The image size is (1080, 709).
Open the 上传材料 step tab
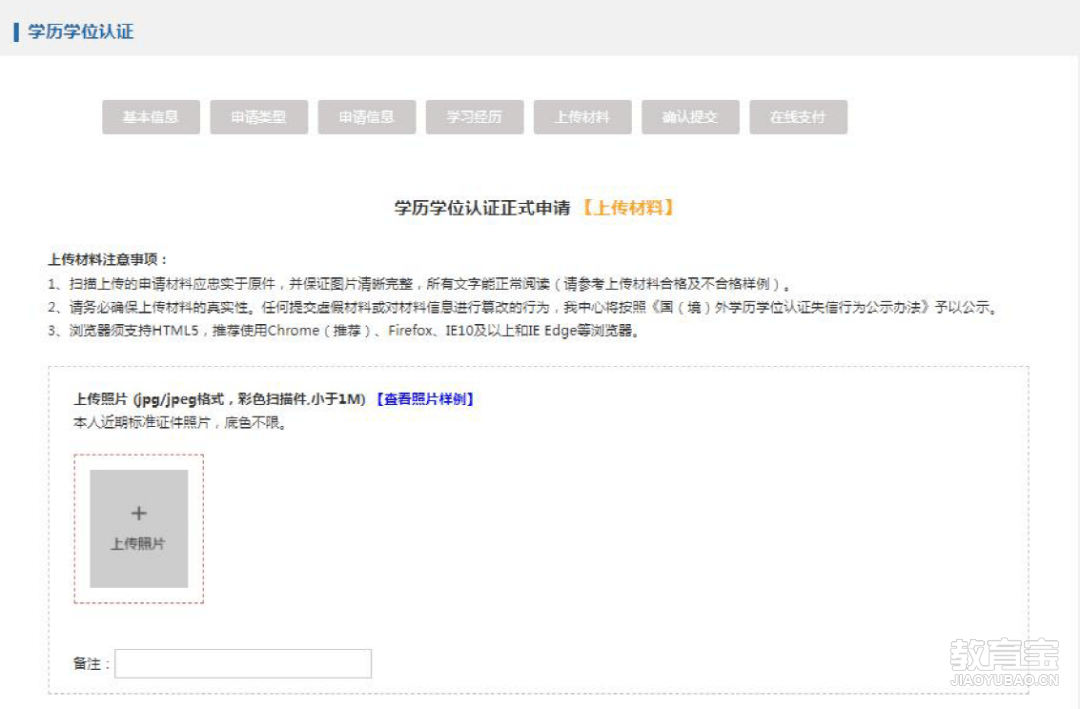[583, 117]
